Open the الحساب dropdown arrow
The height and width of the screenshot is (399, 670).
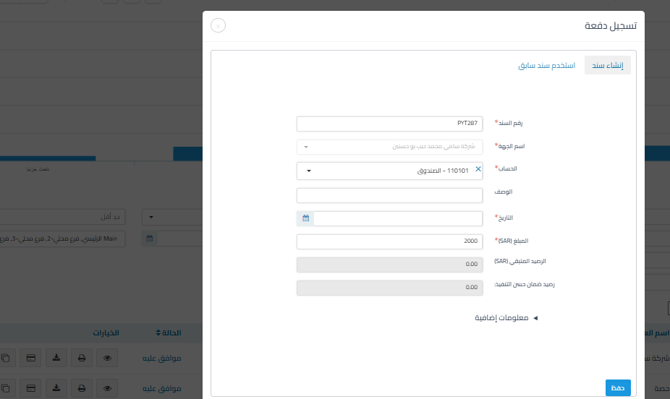click(309, 171)
